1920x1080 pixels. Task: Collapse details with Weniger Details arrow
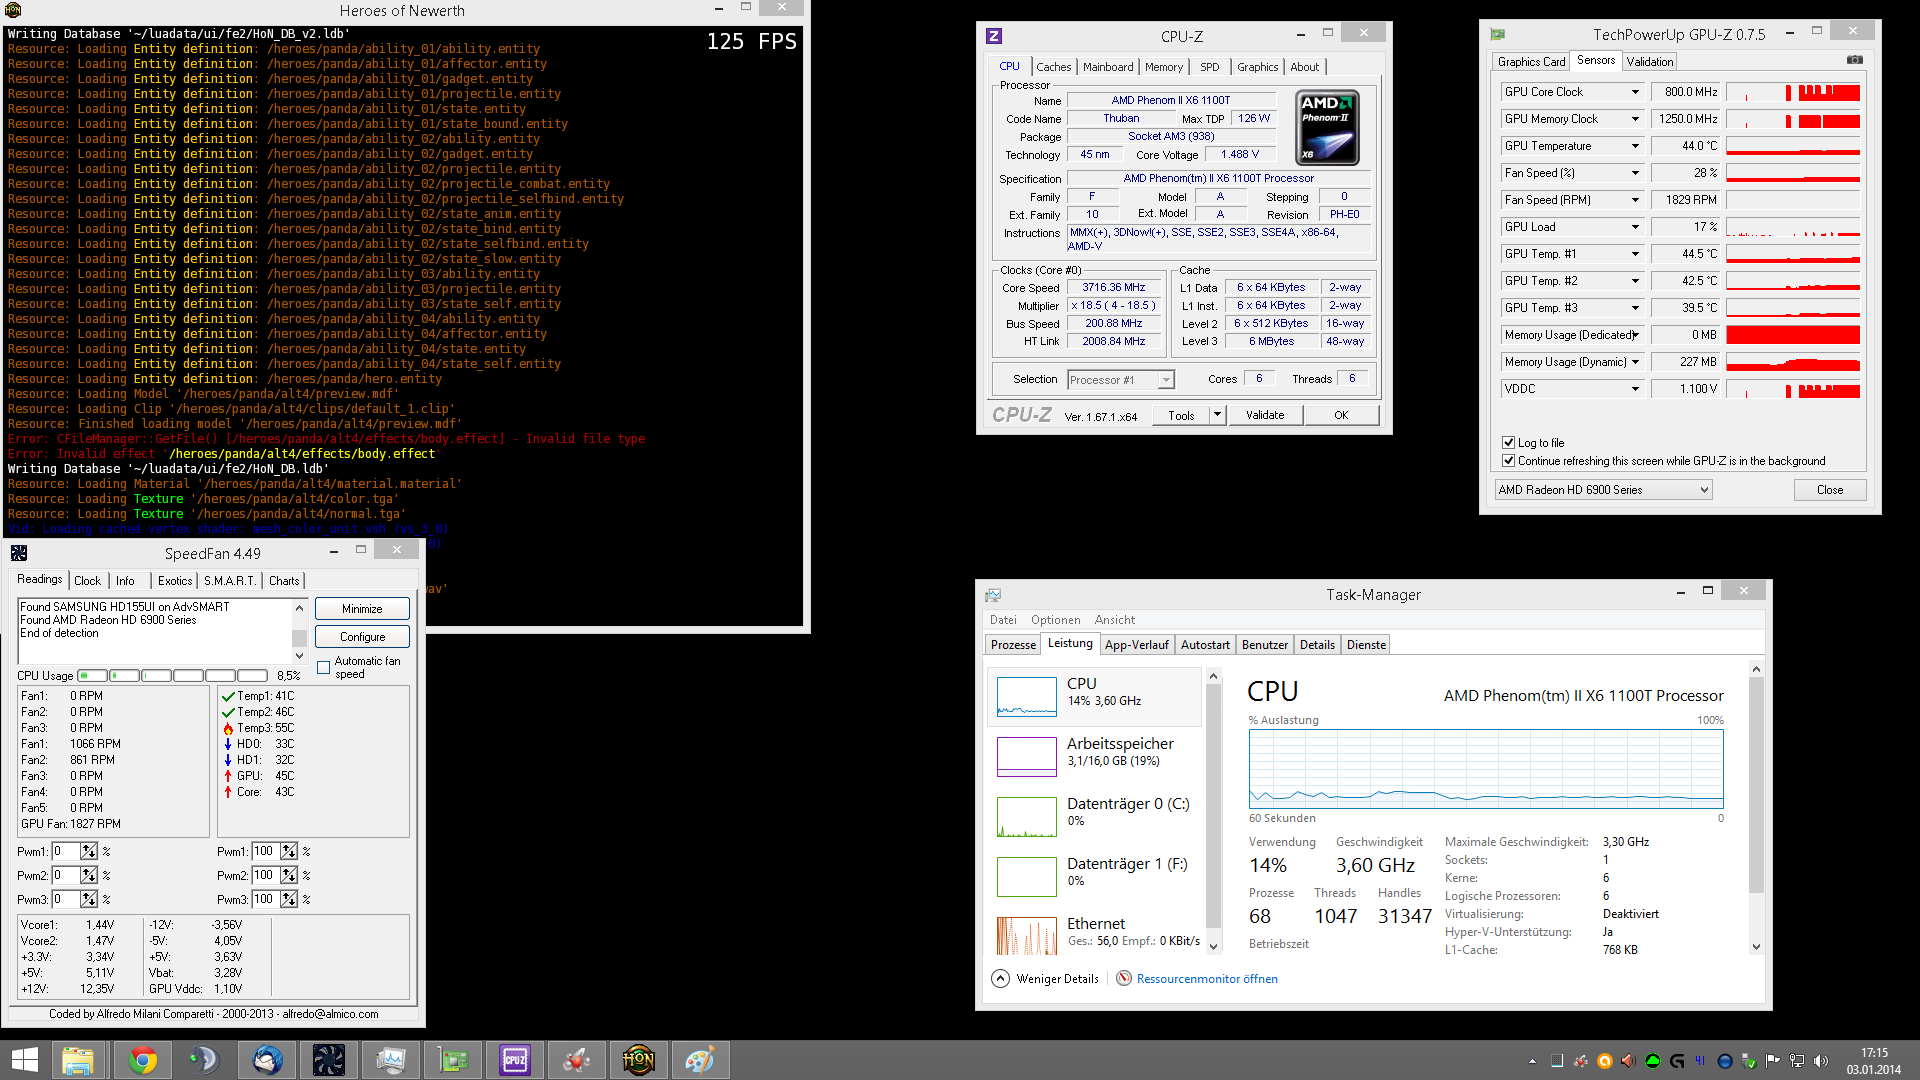(x=1000, y=979)
